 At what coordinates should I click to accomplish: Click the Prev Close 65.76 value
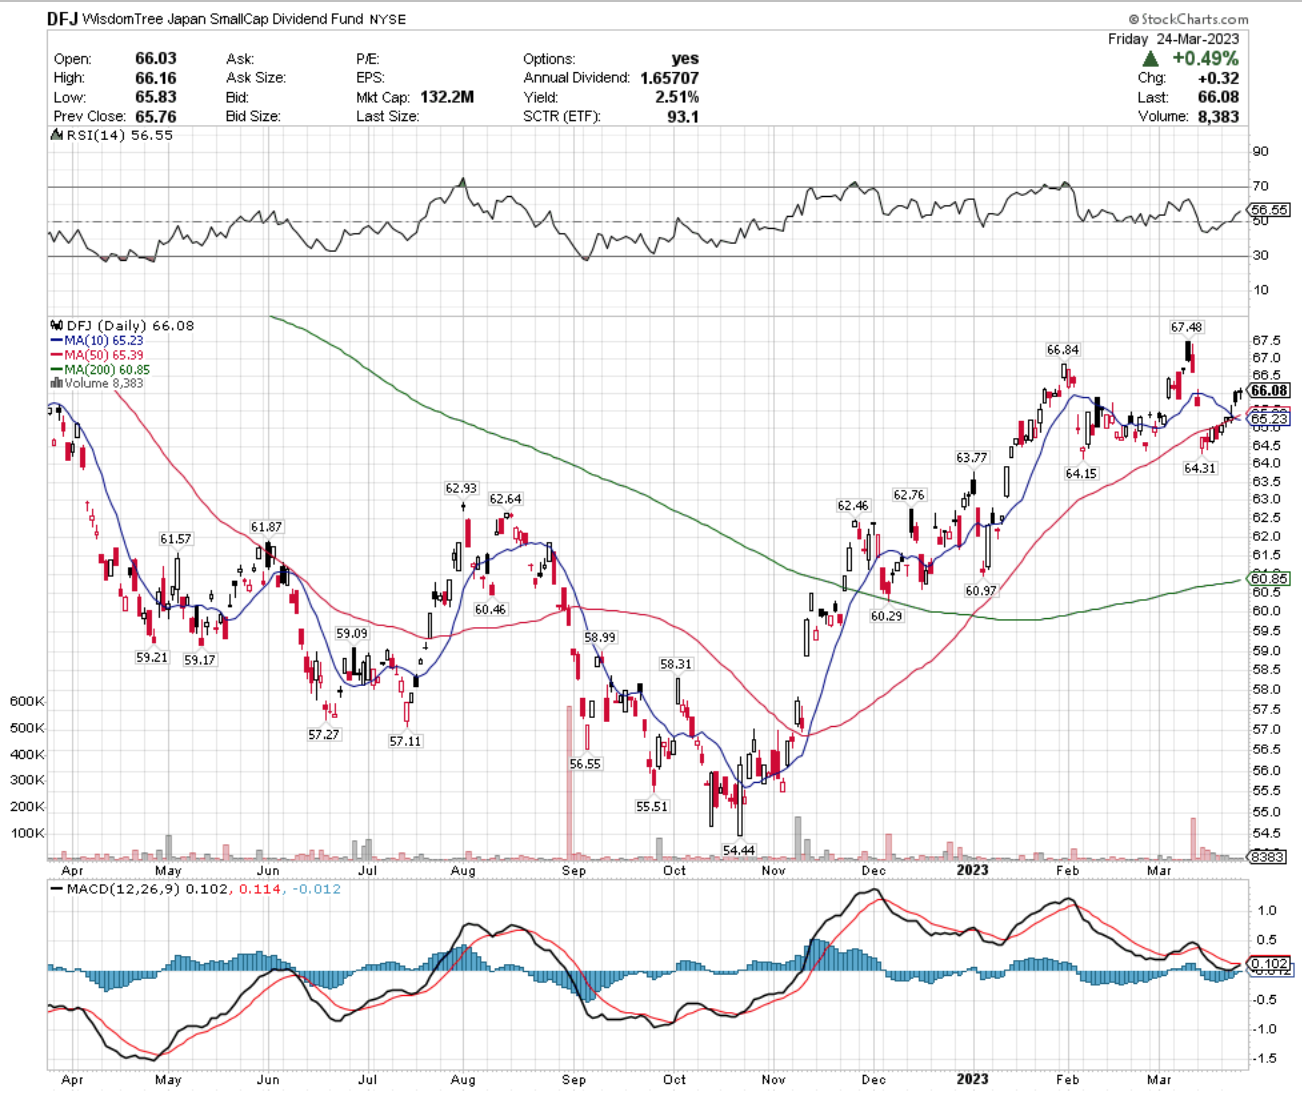click(x=156, y=116)
